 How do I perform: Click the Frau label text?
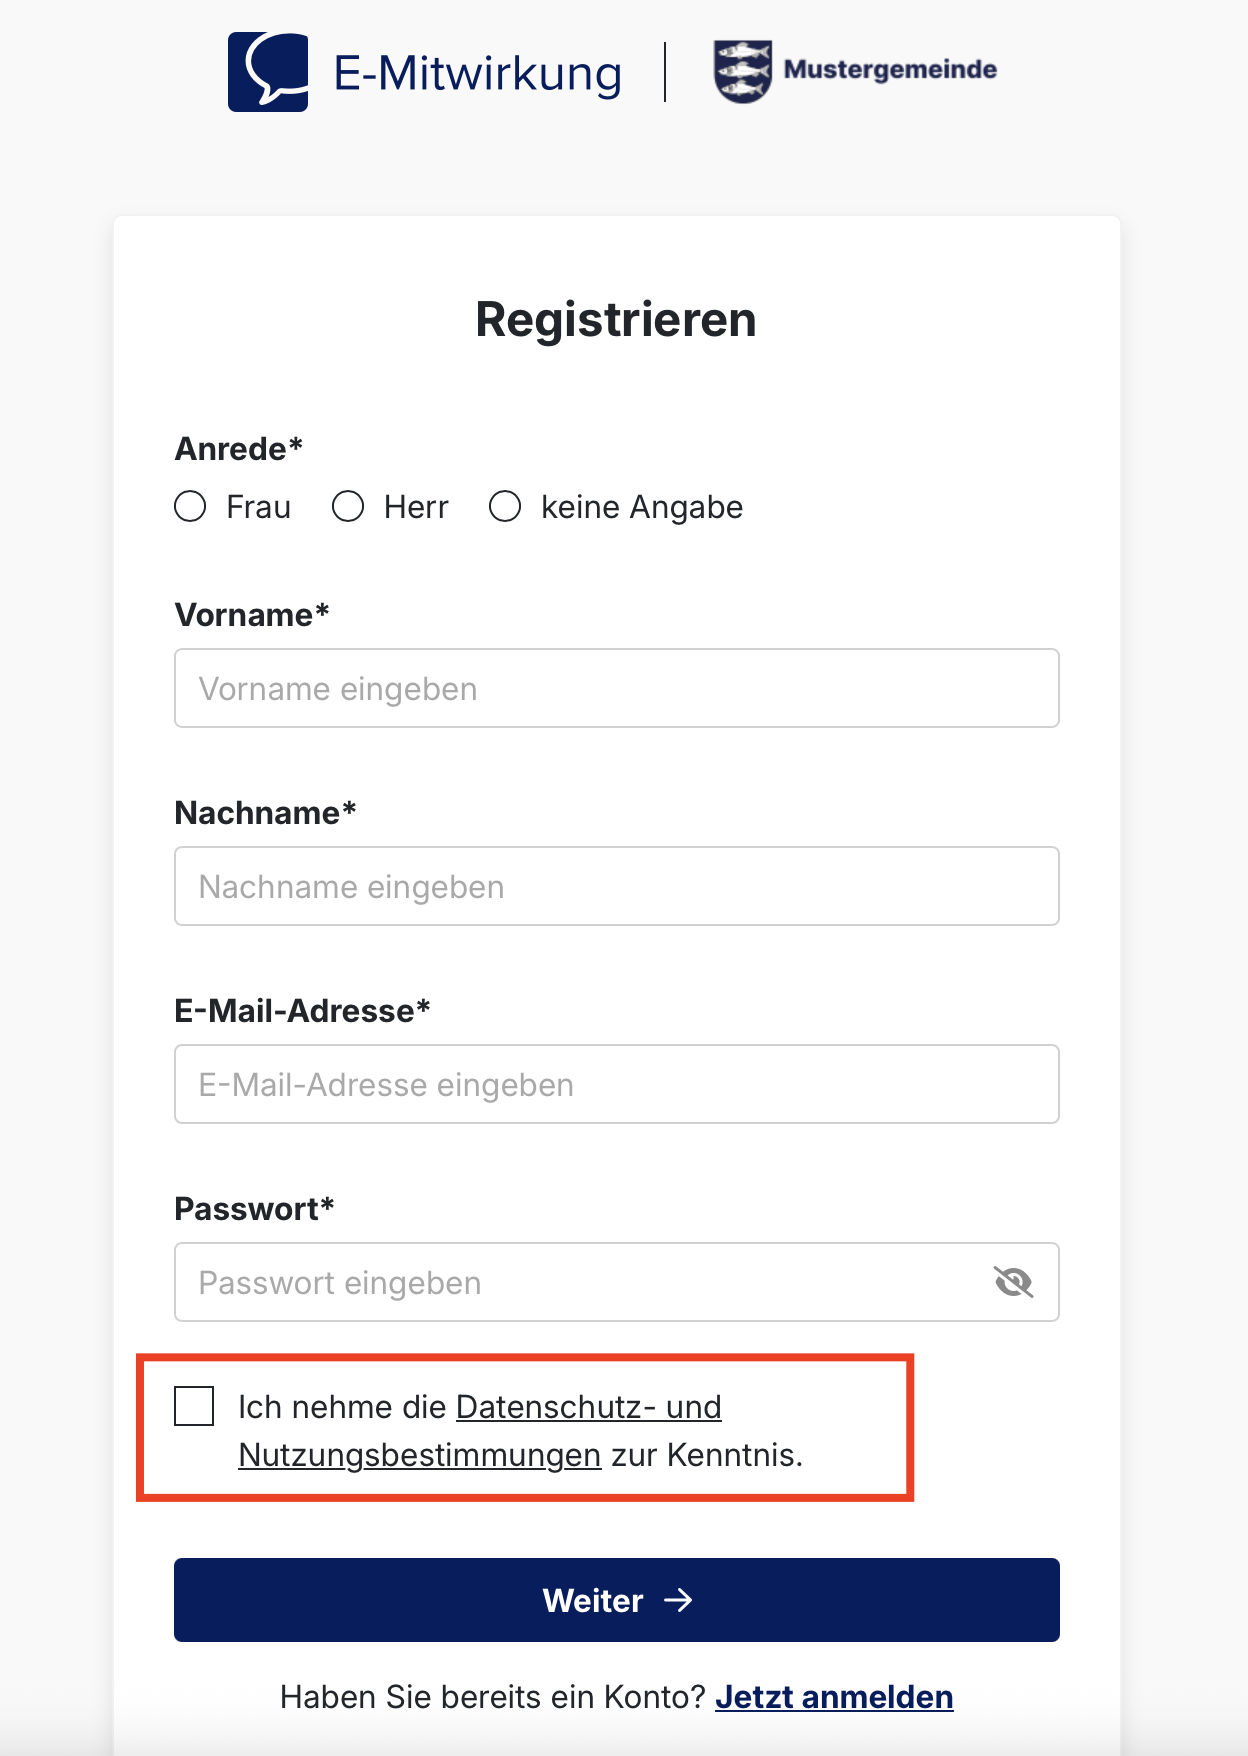258,507
